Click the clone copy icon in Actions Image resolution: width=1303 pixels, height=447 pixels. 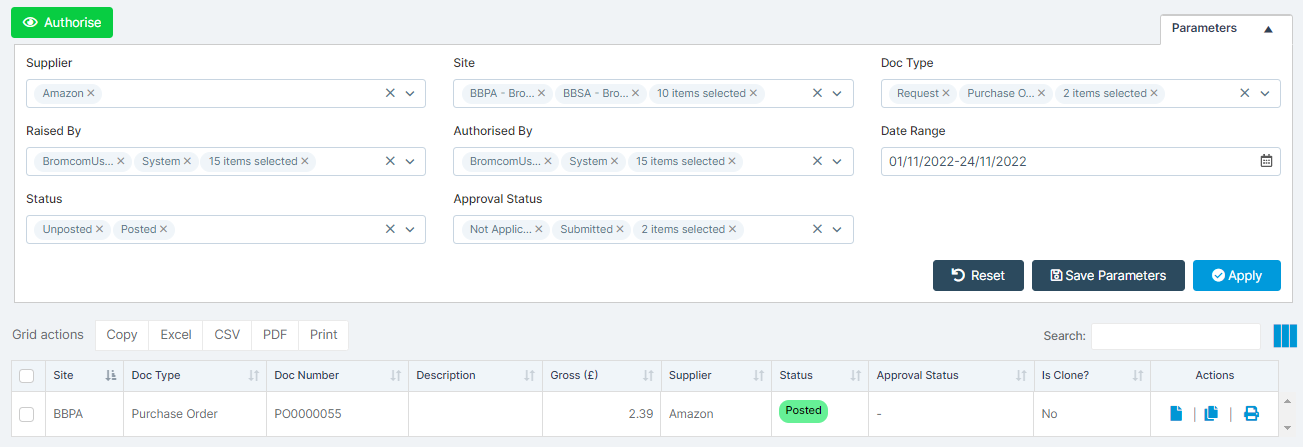click(1211, 413)
